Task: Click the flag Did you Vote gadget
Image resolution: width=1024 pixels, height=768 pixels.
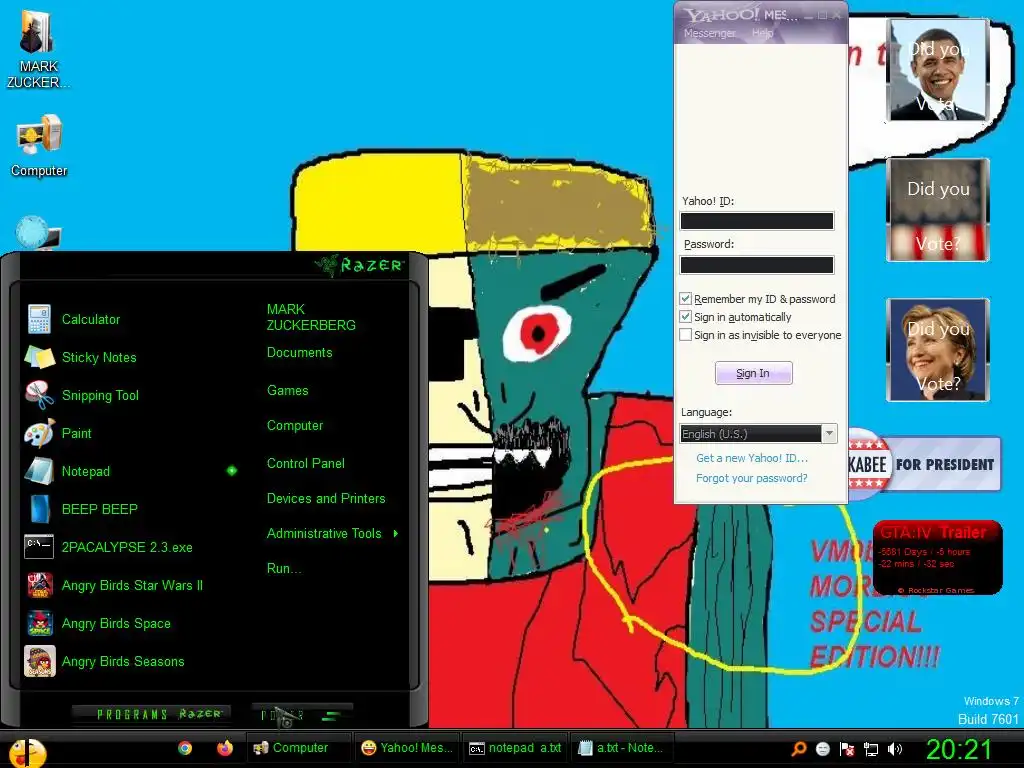Action: (x=938, y=210)
